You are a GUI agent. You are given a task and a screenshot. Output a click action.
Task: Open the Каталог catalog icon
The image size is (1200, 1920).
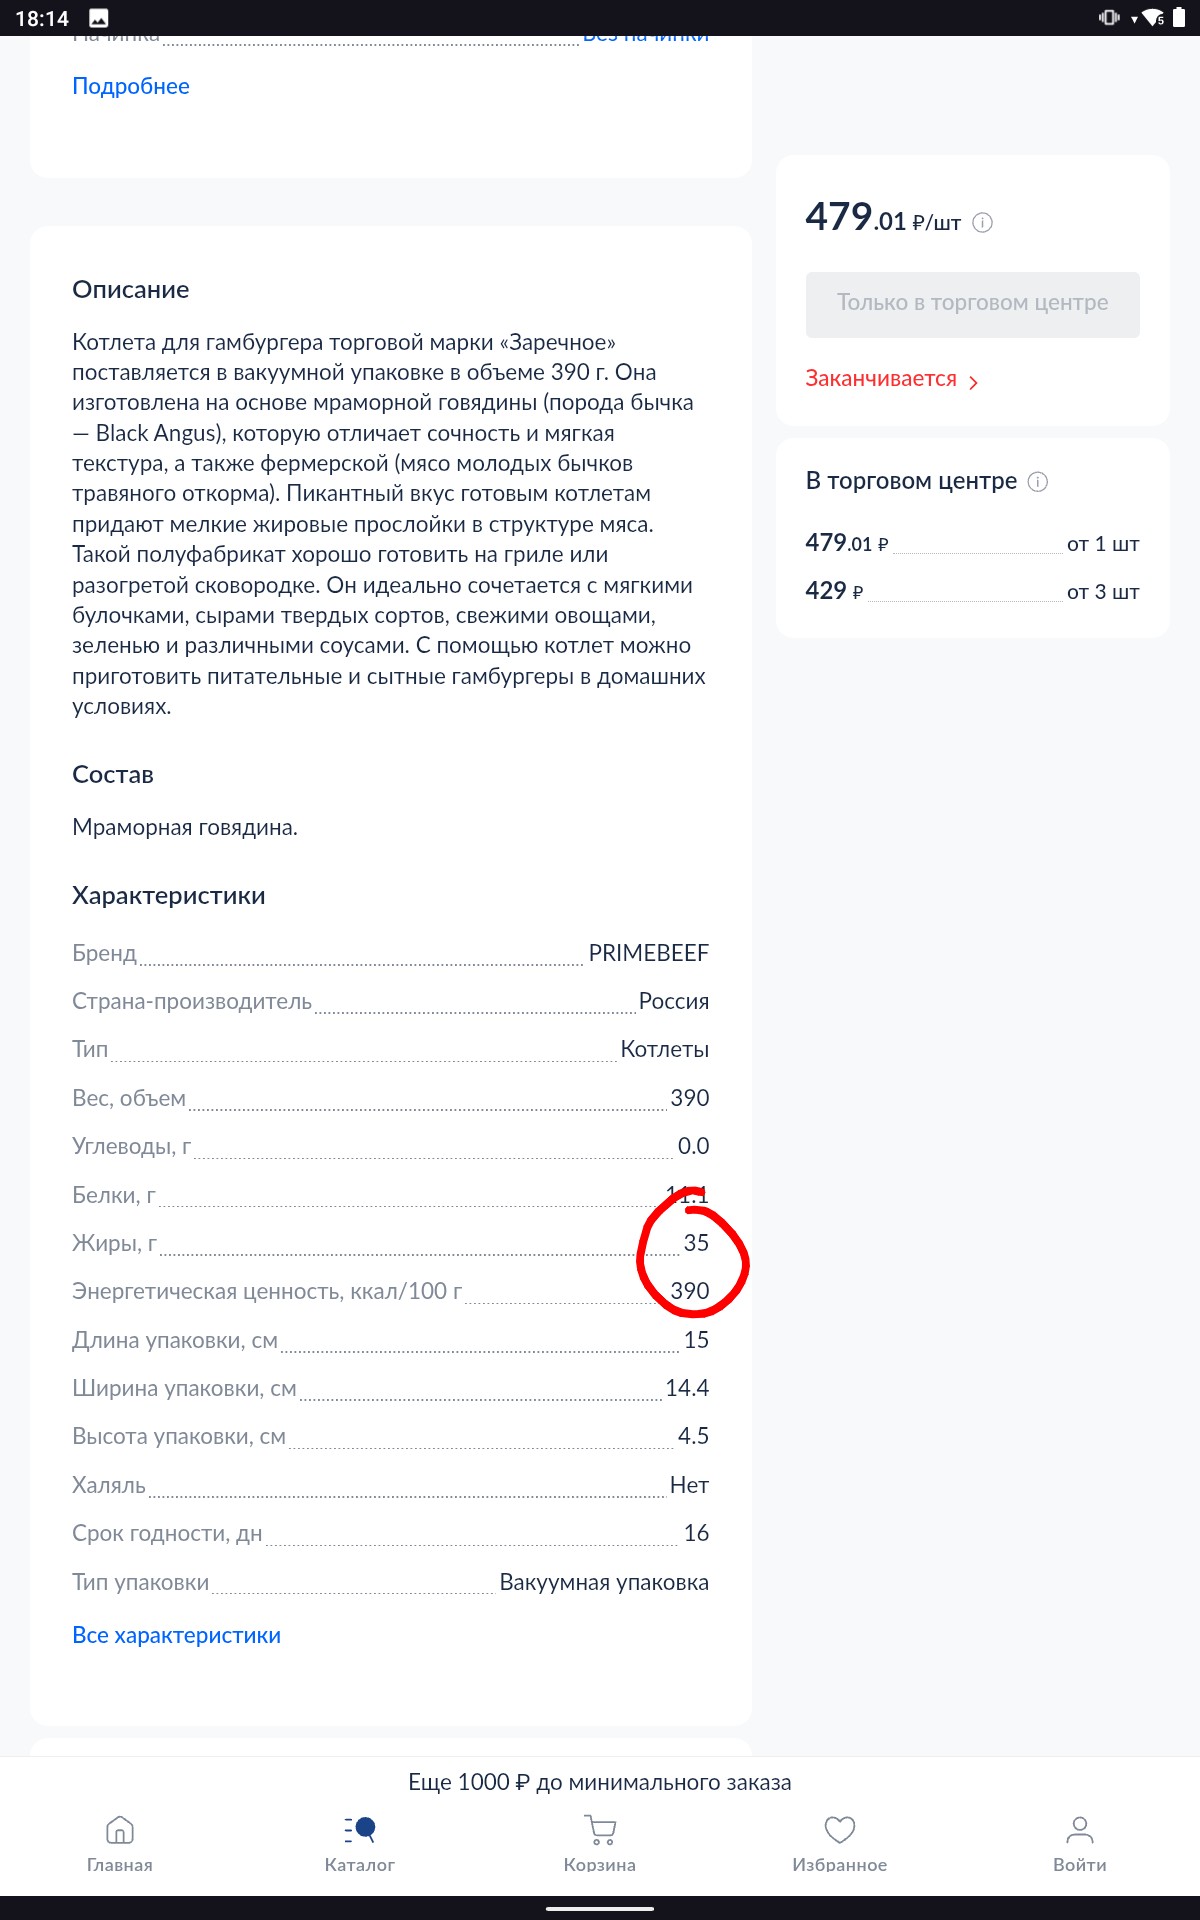360,1830
